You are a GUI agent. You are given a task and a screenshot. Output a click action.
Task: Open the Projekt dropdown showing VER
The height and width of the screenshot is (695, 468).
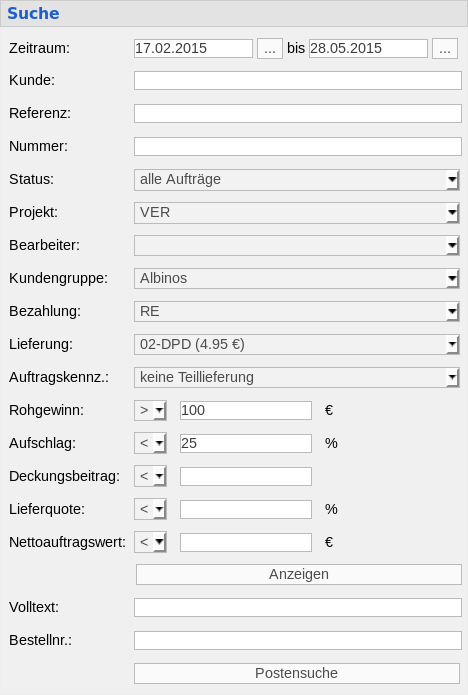(x=296, y=213)
